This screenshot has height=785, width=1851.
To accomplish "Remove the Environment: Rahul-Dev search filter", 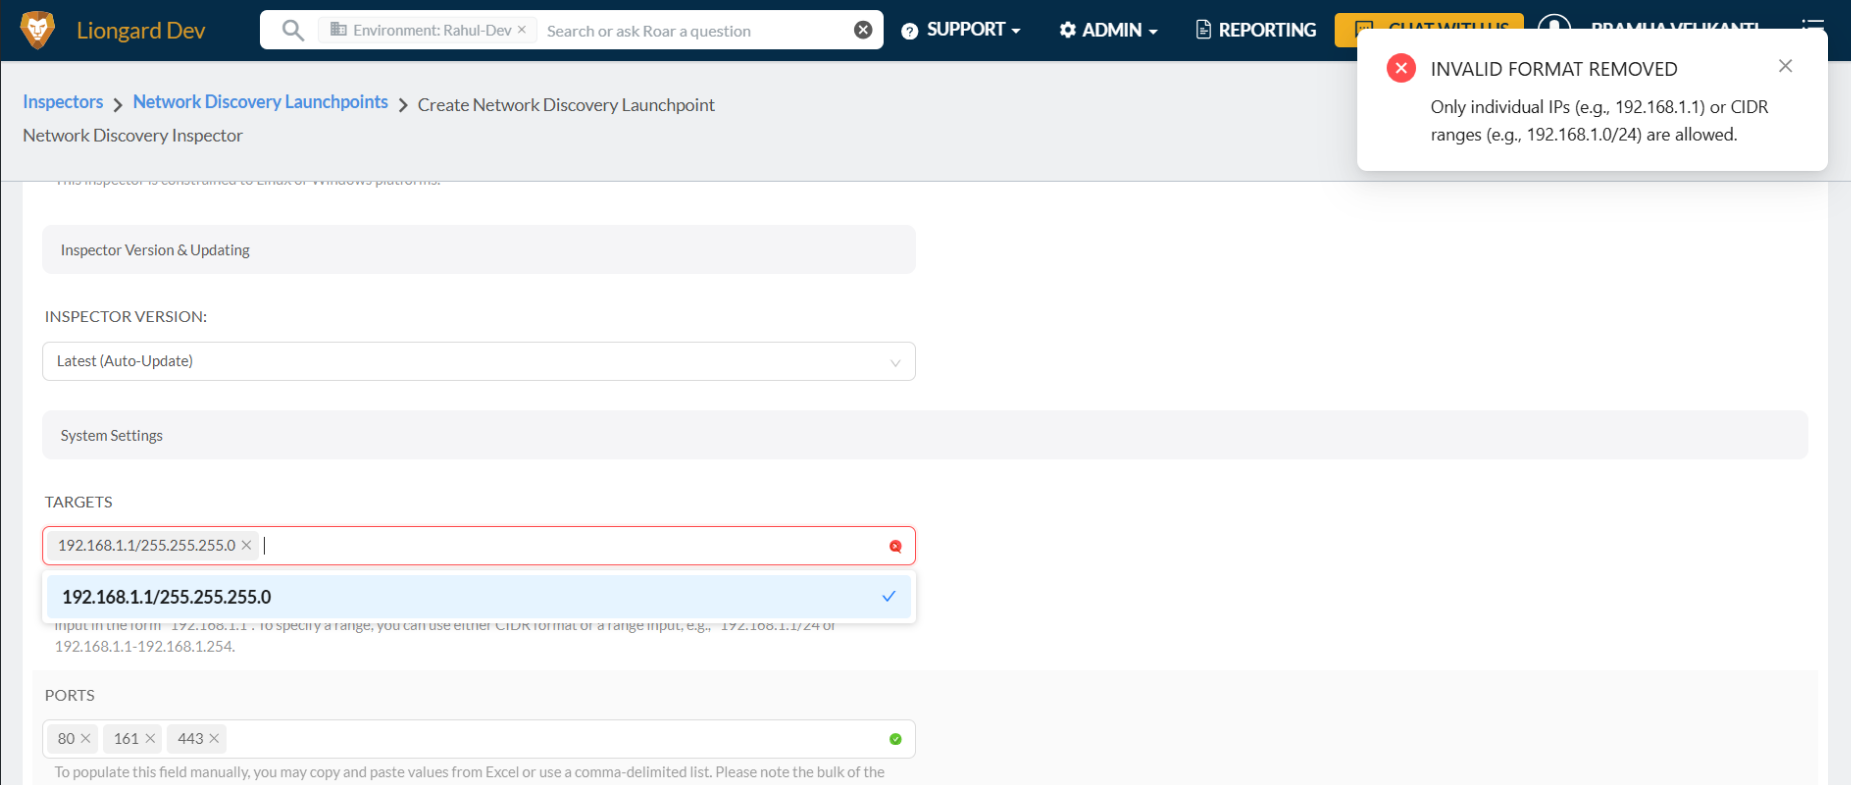I will [x=522, y=30].
